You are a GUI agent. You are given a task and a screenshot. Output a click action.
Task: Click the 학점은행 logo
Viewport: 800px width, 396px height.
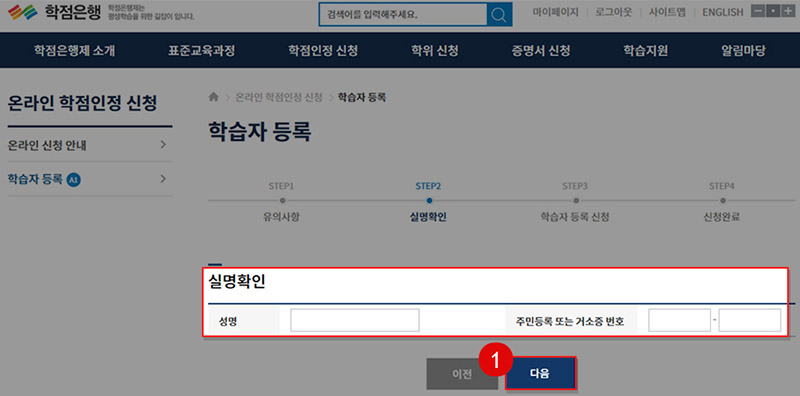54,12
